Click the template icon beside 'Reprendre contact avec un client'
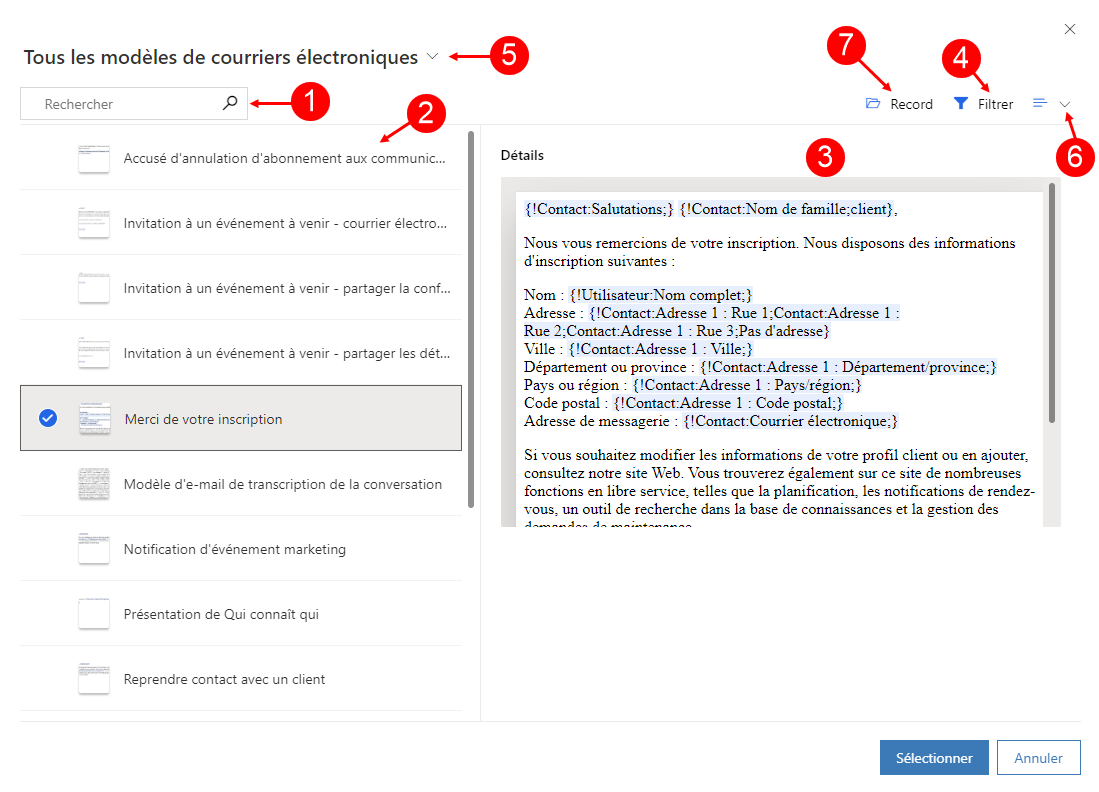The width and height of the screenshot is (1099, 792). point(94,678)
